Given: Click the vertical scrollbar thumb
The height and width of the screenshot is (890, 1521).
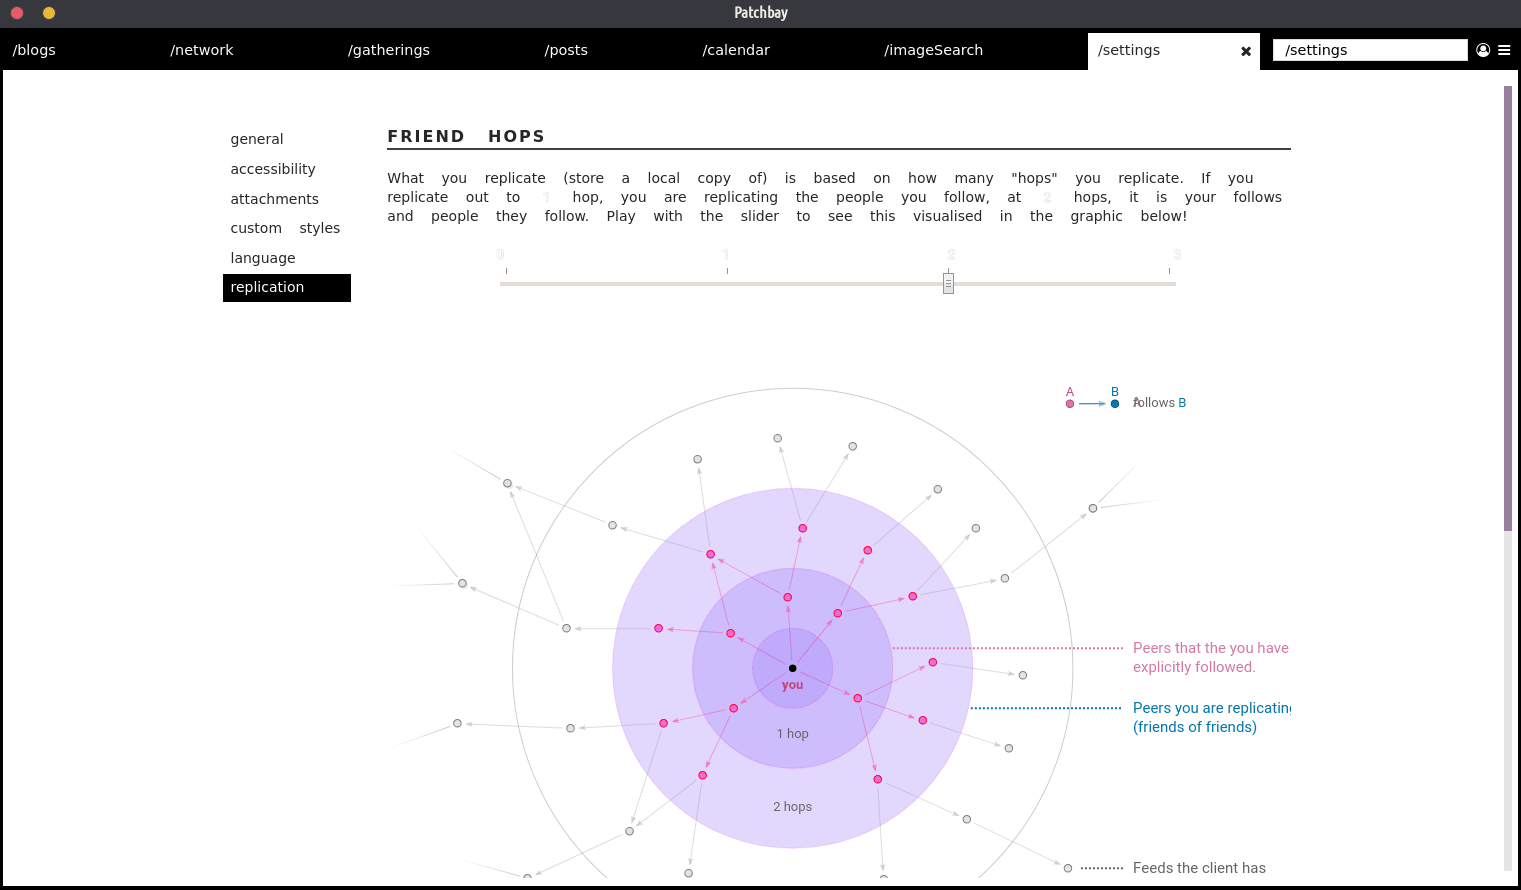Looking at the screenshot, I should tap(1508, 308).
